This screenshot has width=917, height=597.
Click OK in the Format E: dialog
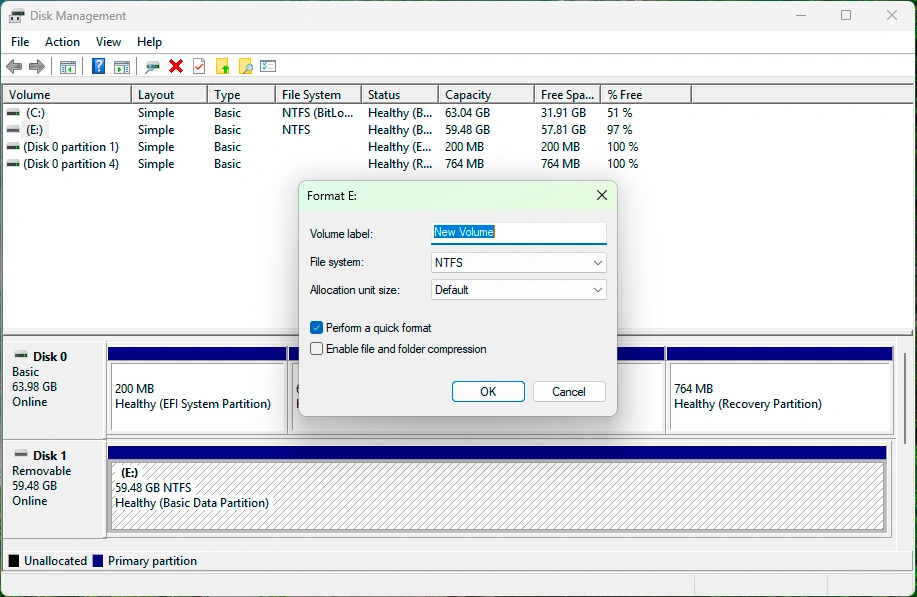click(x=488, y=392)
